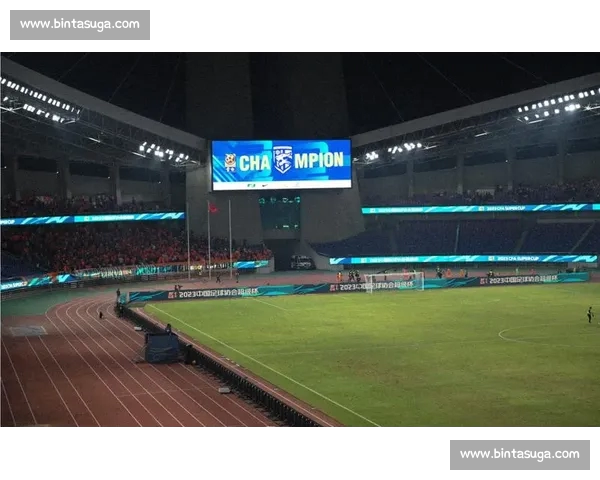The image size is (600, 480).
Task: Click the small dark display below the main scoreboard
Action: click(280, 214)
